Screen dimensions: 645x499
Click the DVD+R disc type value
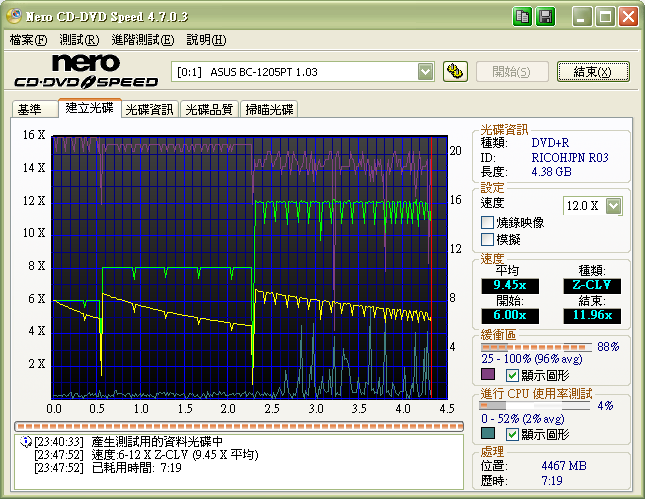[x=550, y=143]
